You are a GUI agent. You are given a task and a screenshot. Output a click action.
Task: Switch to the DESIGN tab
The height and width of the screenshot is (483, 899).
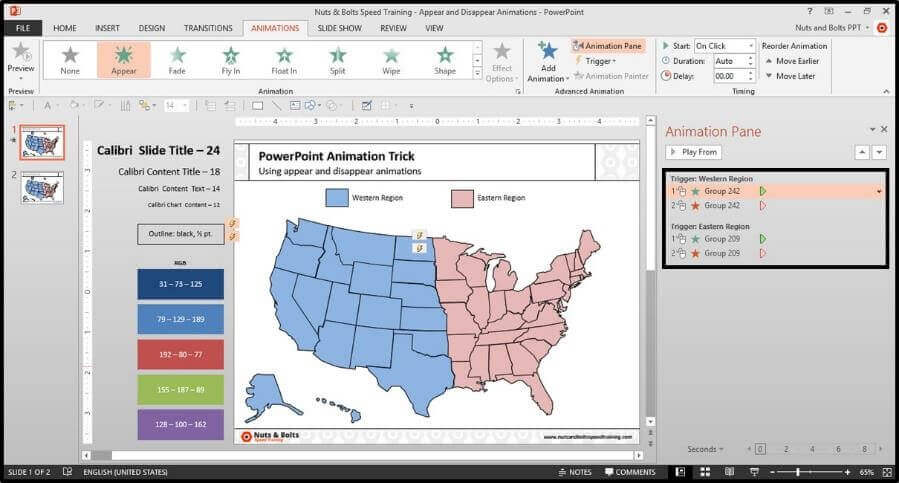point(151,28)
